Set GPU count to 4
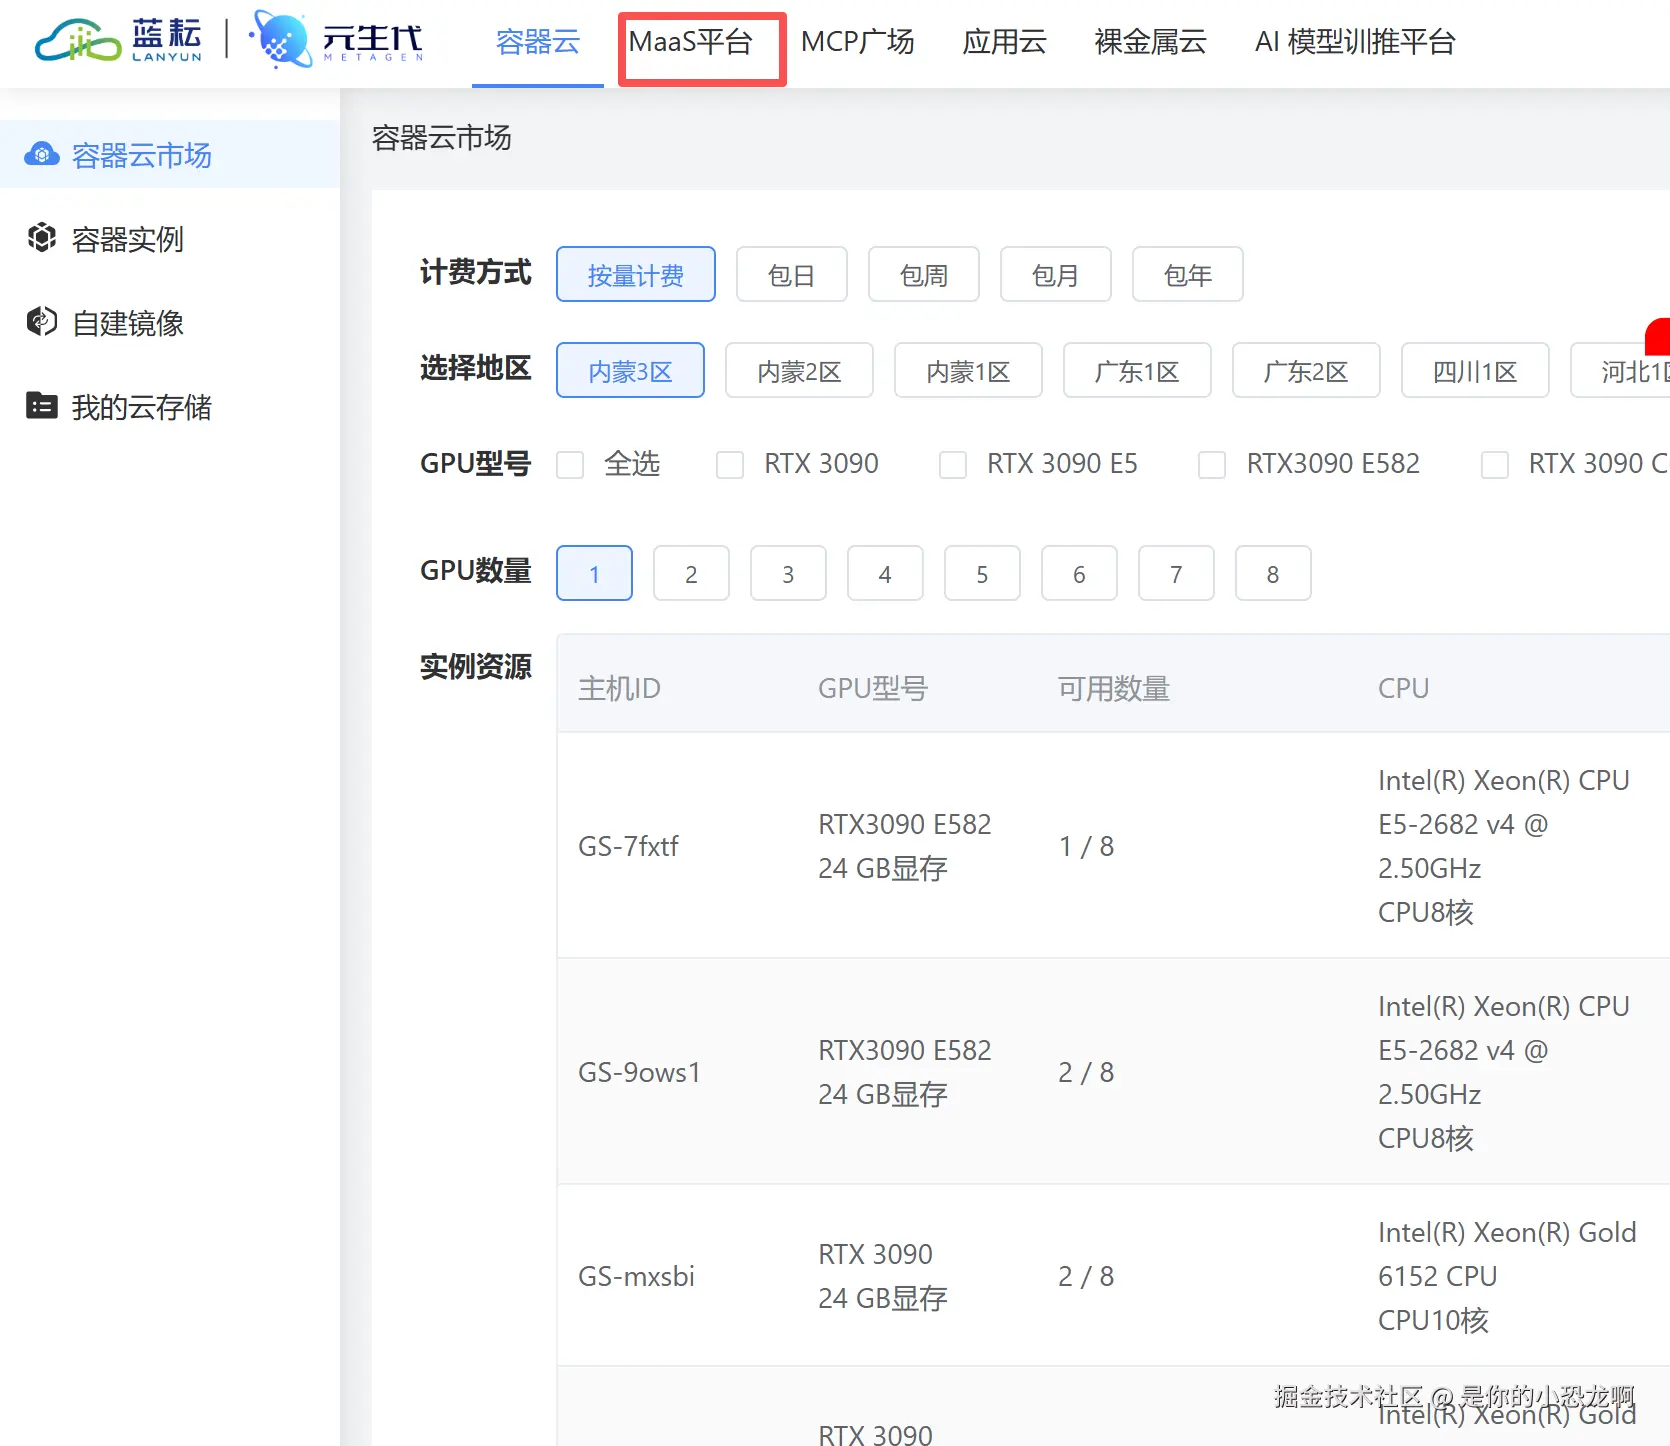 click(x=885, y=573)
